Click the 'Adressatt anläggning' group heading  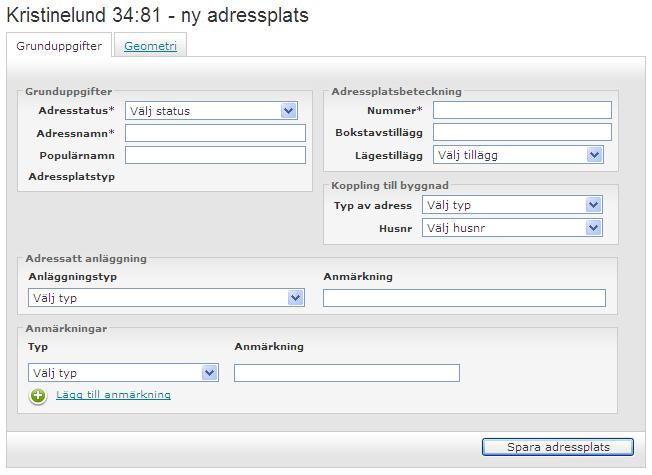86,259
